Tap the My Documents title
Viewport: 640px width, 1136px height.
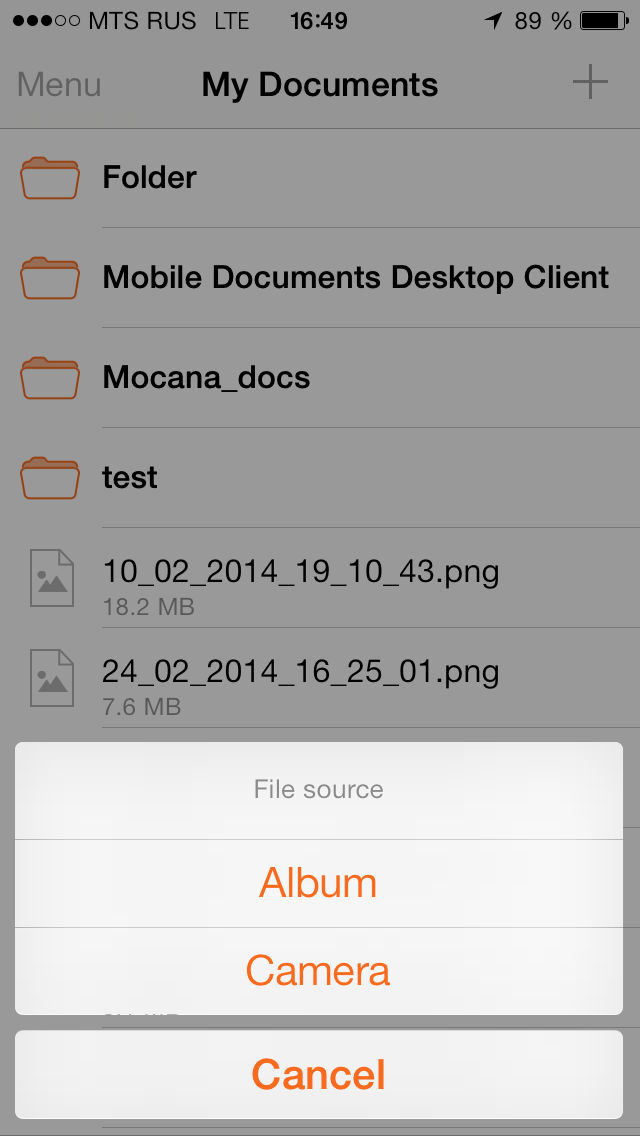(320, 85)
